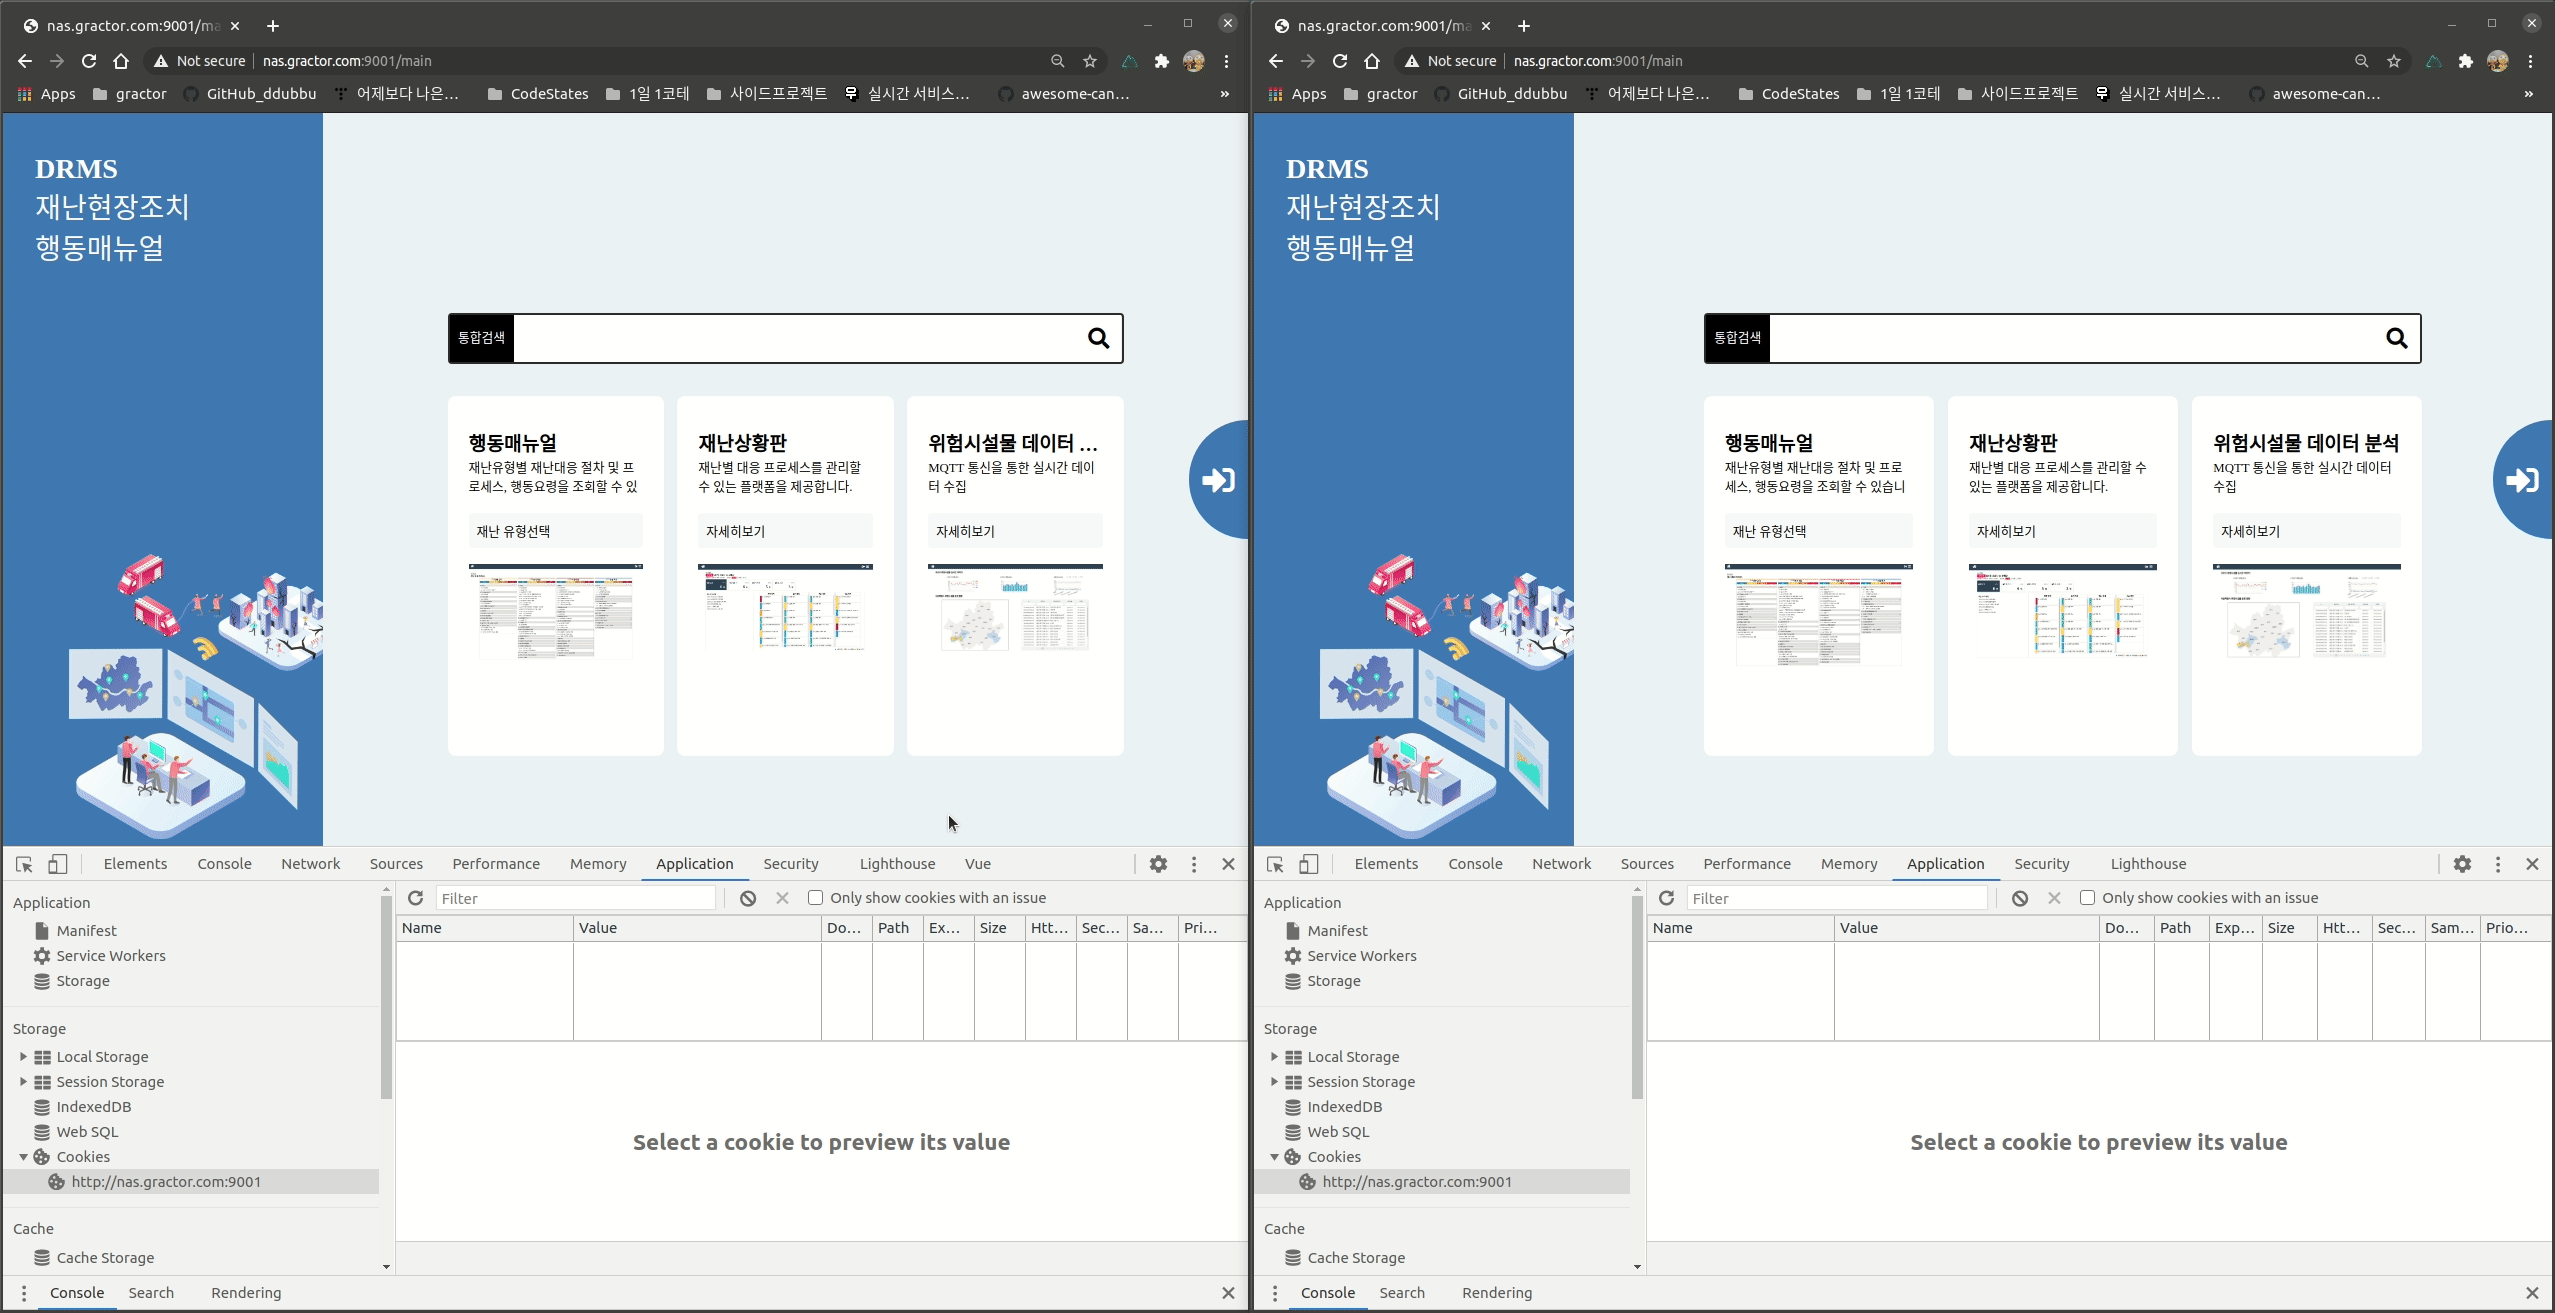
Task: Click the blue login arrow button
Action: (1216, 480)
